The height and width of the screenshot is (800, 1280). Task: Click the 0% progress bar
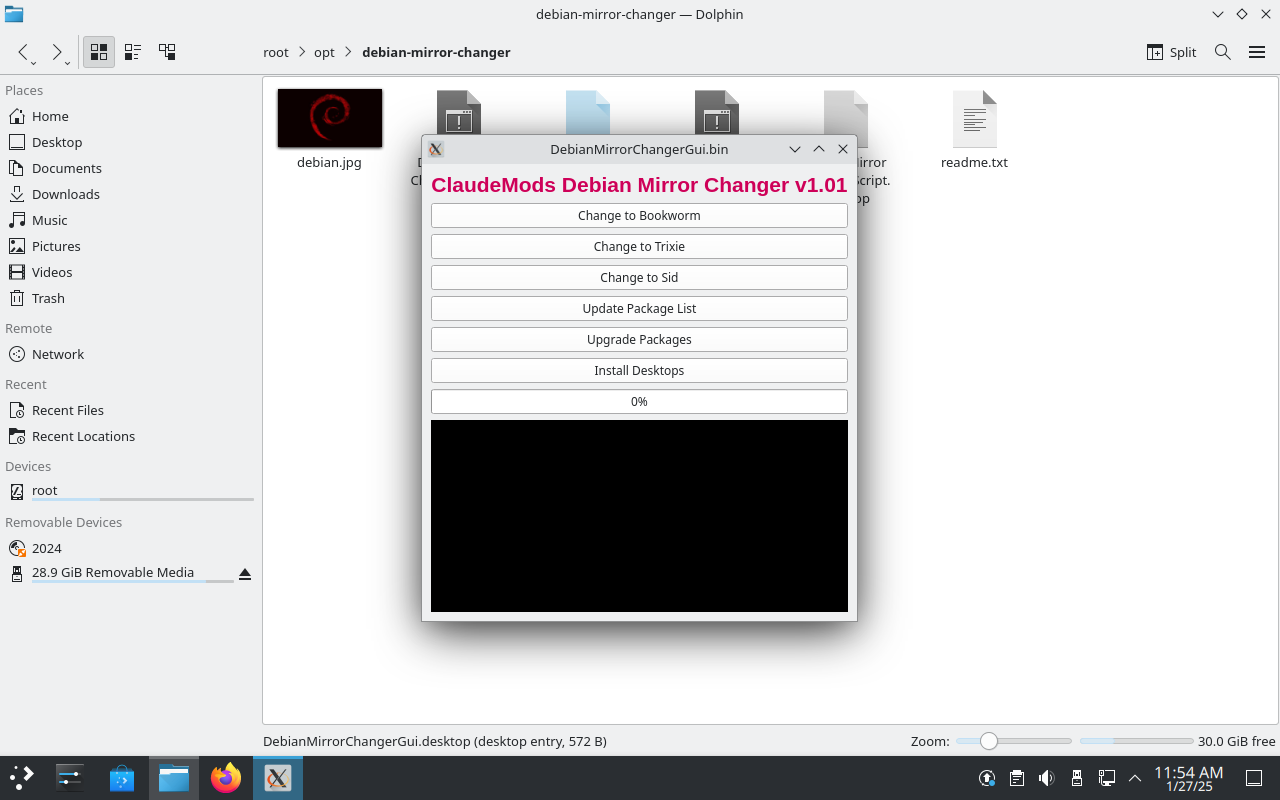pos(639,401)
